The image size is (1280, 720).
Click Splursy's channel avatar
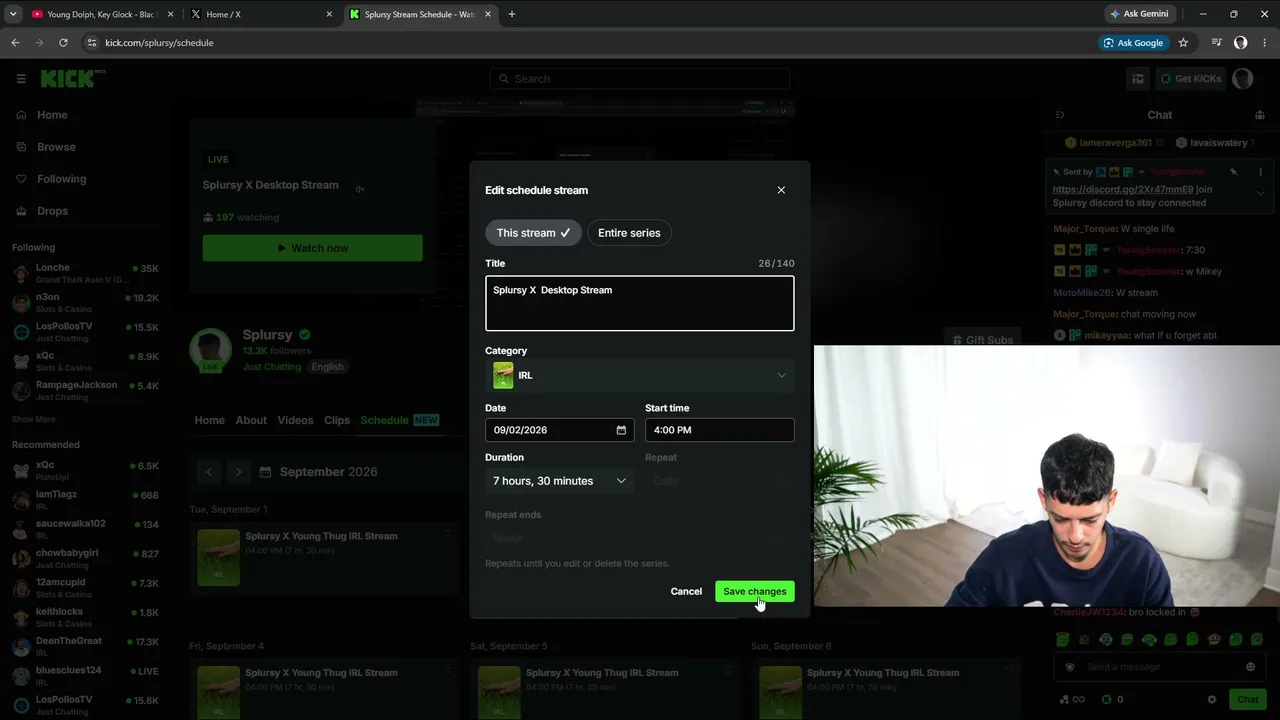tap(210, 349)
